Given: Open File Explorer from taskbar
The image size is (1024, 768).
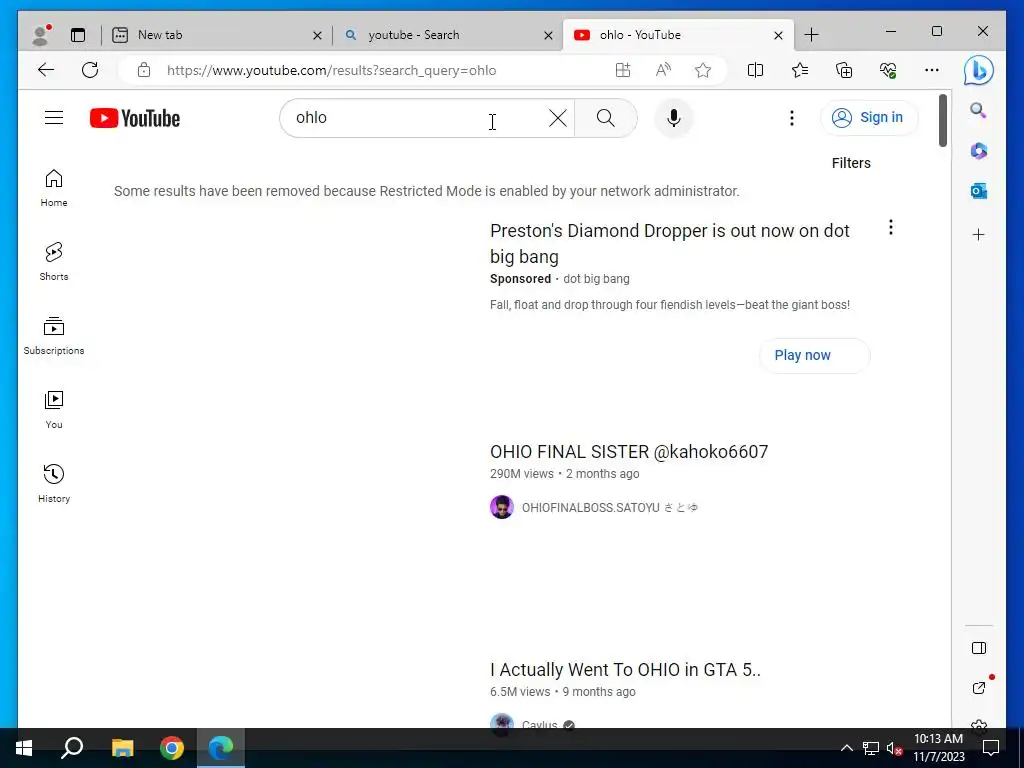Looking at the screenshot, I should click(x=122, y=748).
